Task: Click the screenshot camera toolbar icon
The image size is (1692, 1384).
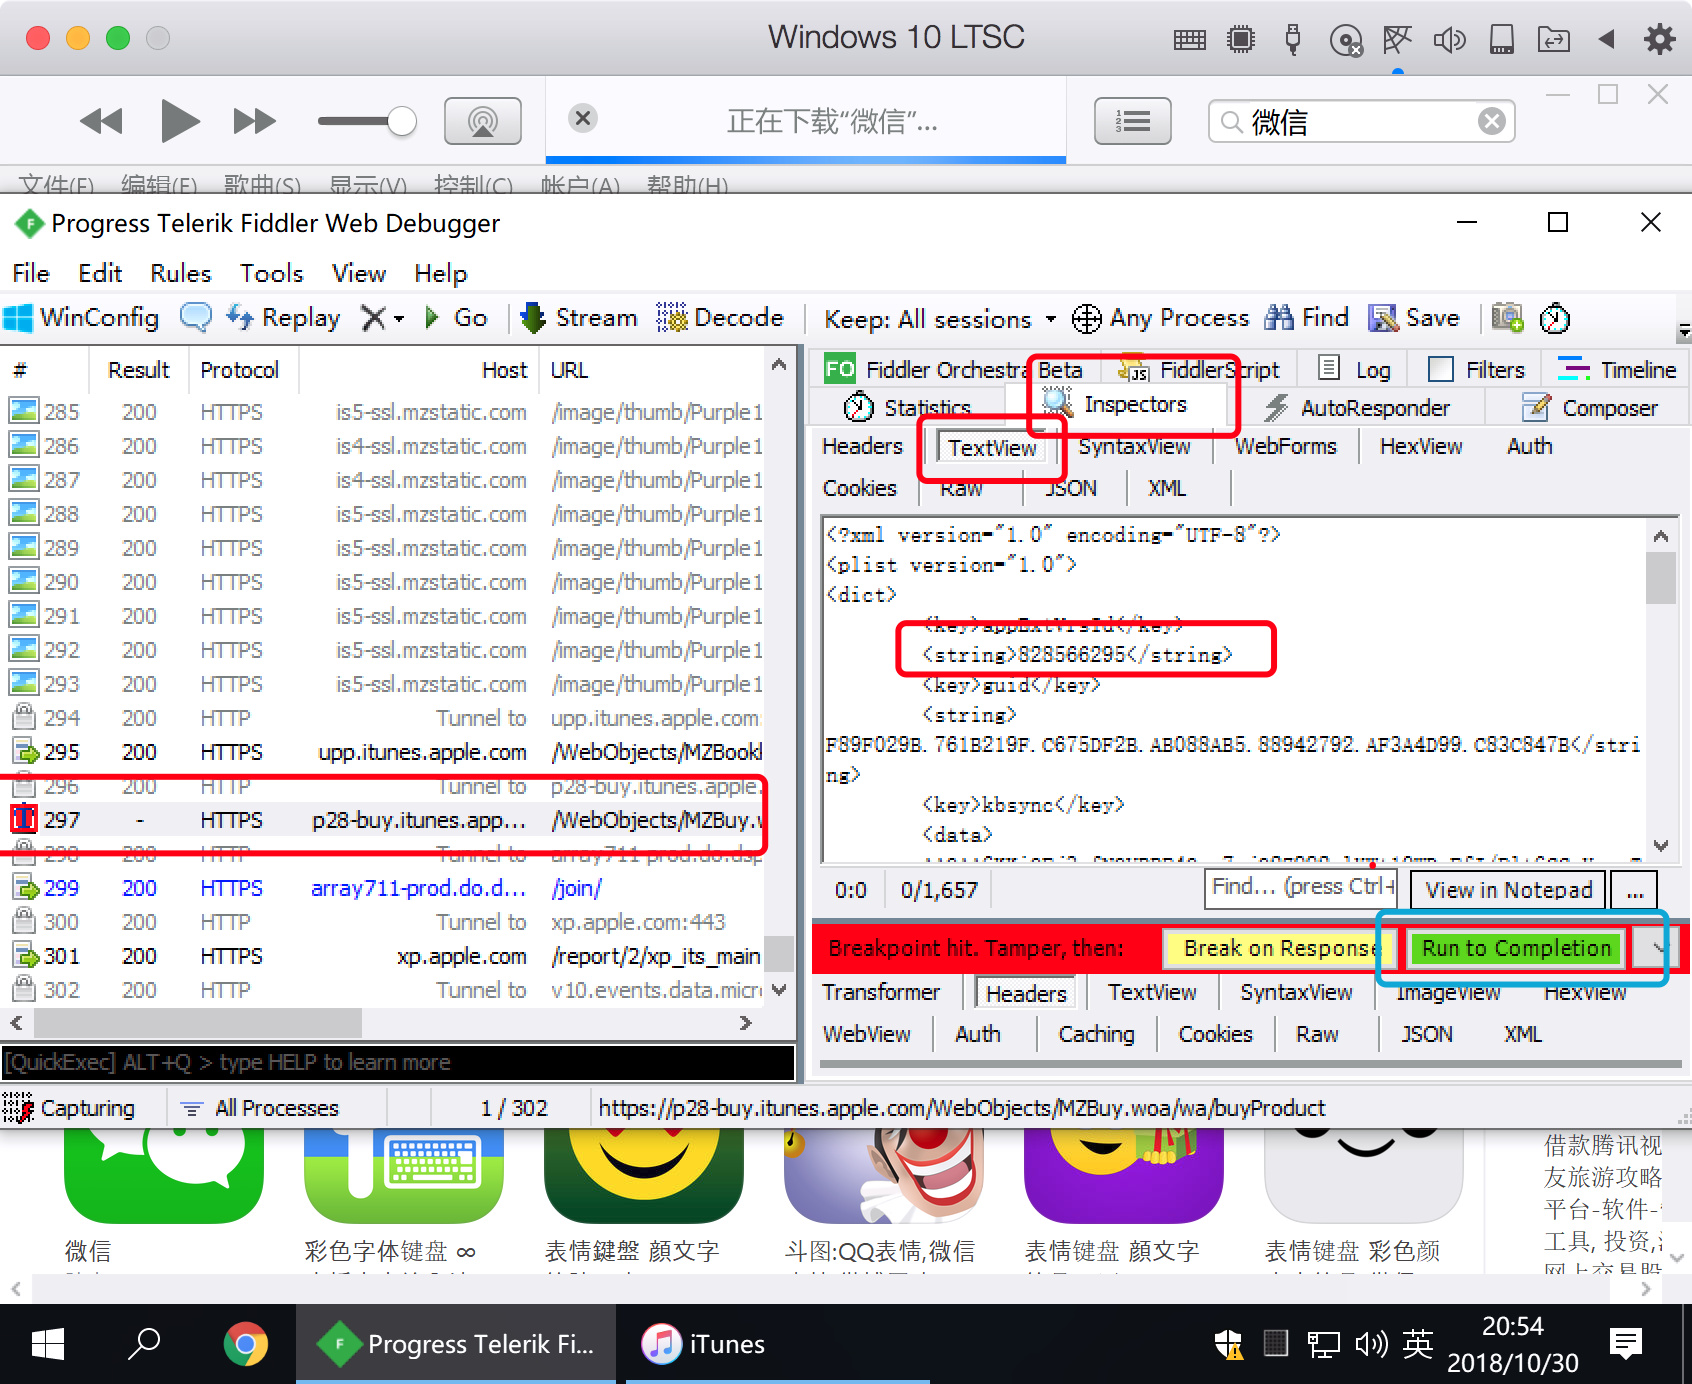Action: tap(1507, 318)
